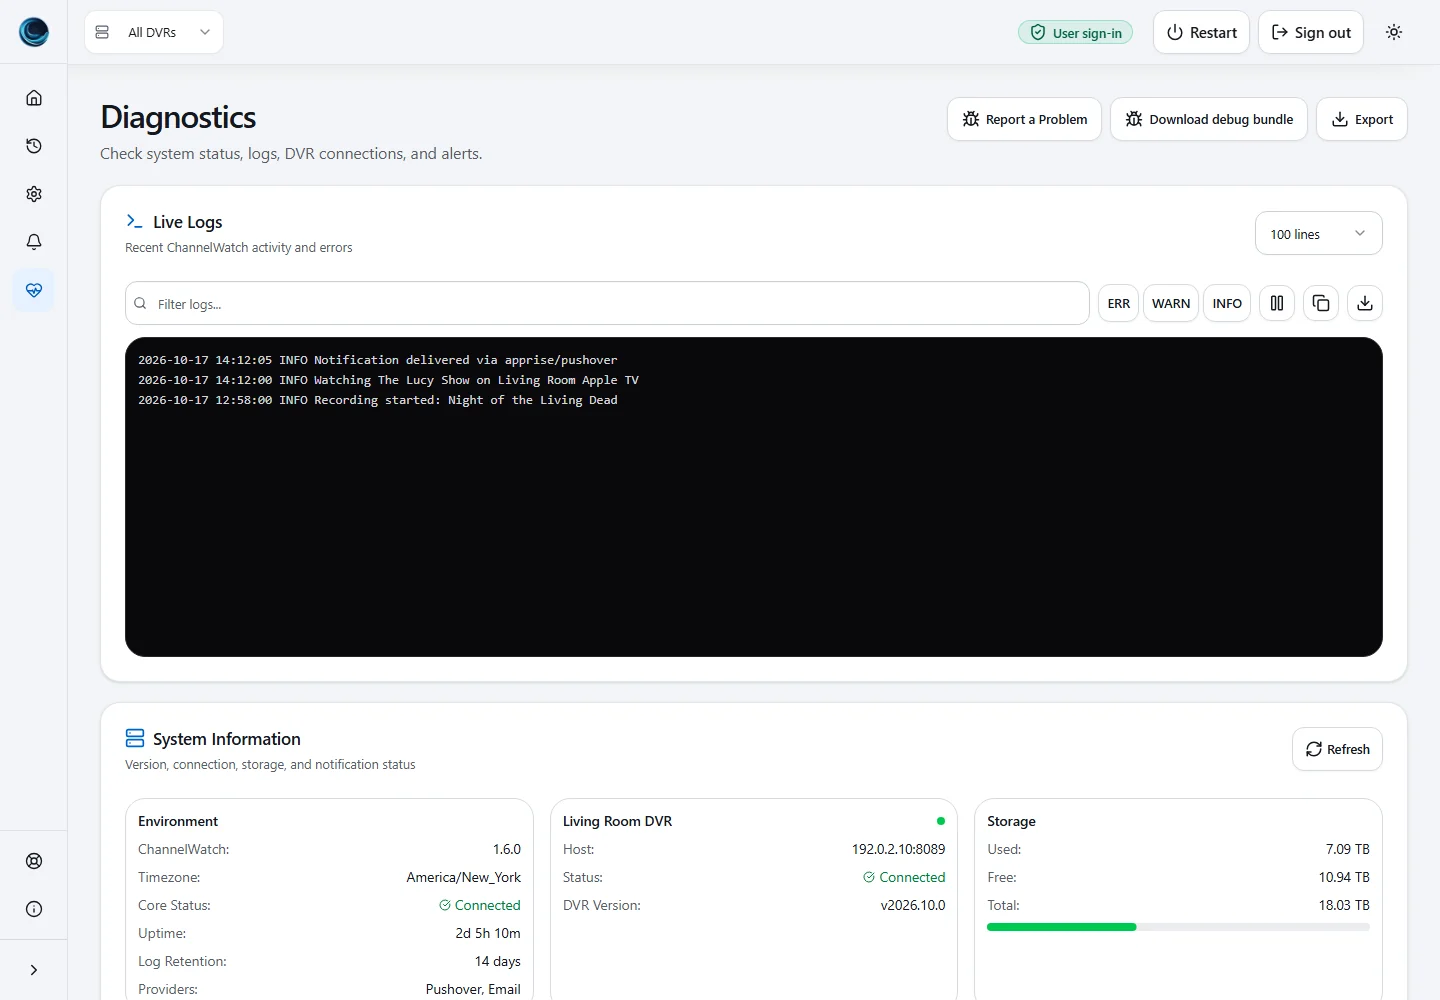Image resolution: width=1440 pixels, height=1000 pixels.
Task: Toggle the INFO log filter
Action: click(1227, 303)
